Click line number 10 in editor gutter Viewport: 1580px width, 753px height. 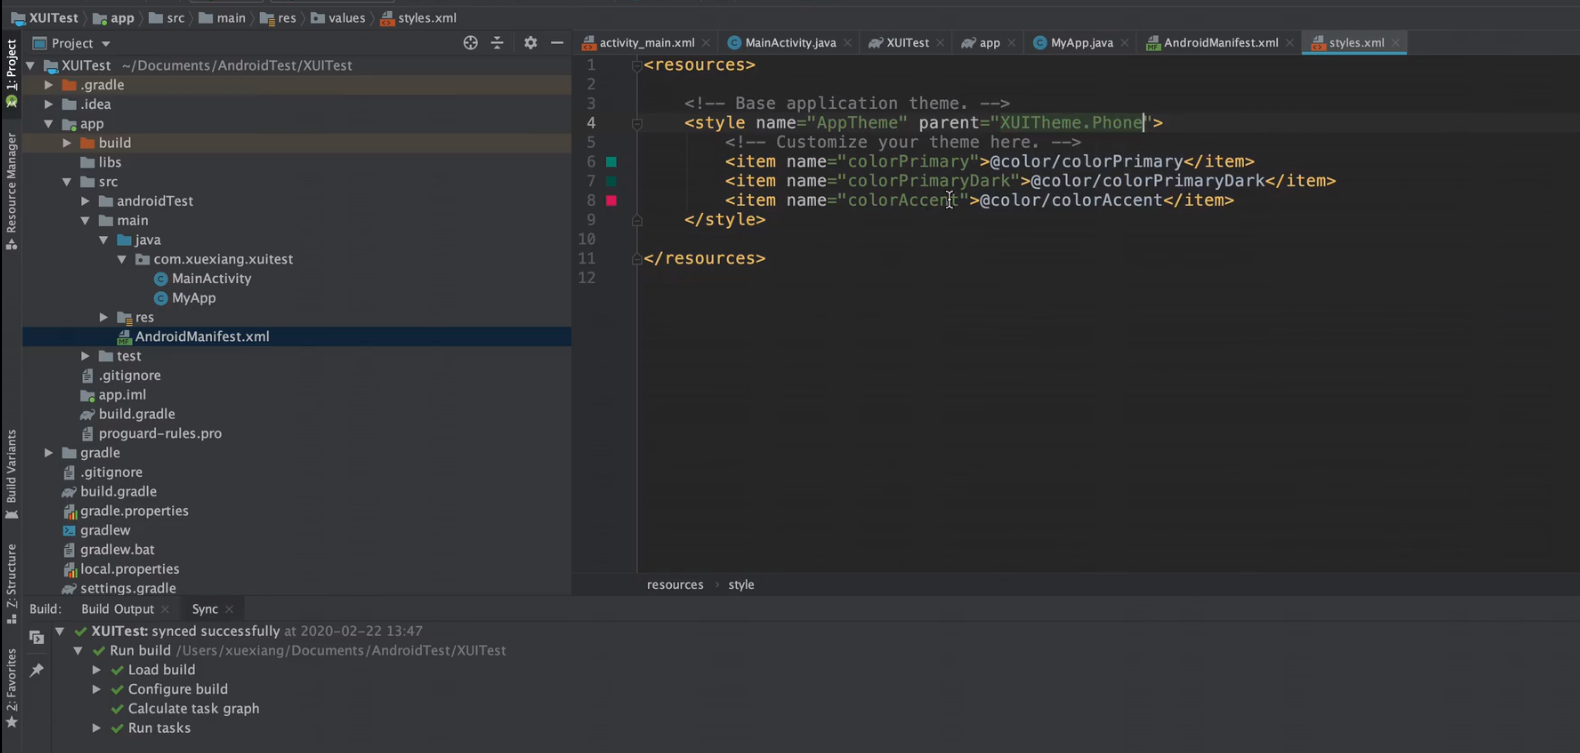pyautogui.click(x=586, y=239)
